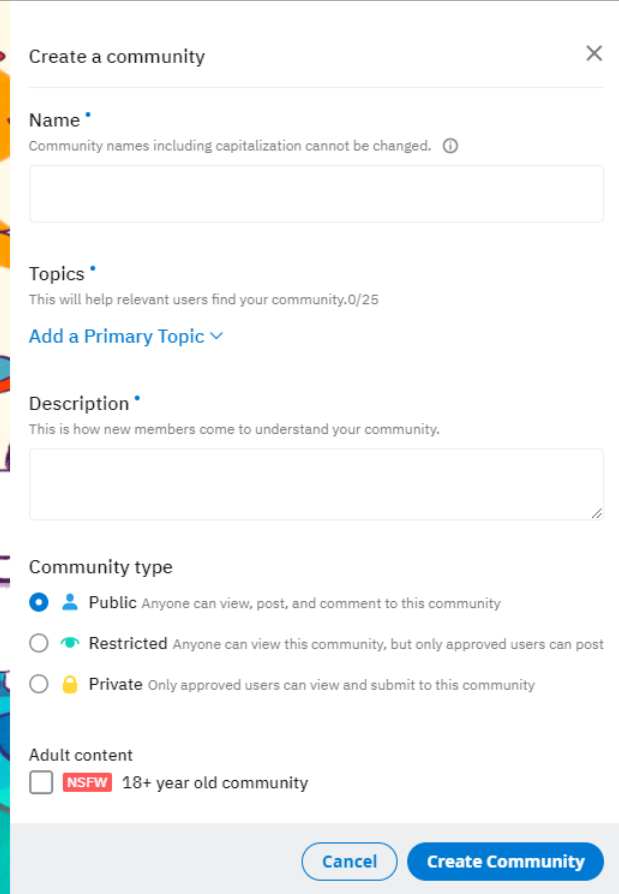The image size is (619, 894).
Task: Click the chevron next to Primary Topic
Action: coord(216,337)
